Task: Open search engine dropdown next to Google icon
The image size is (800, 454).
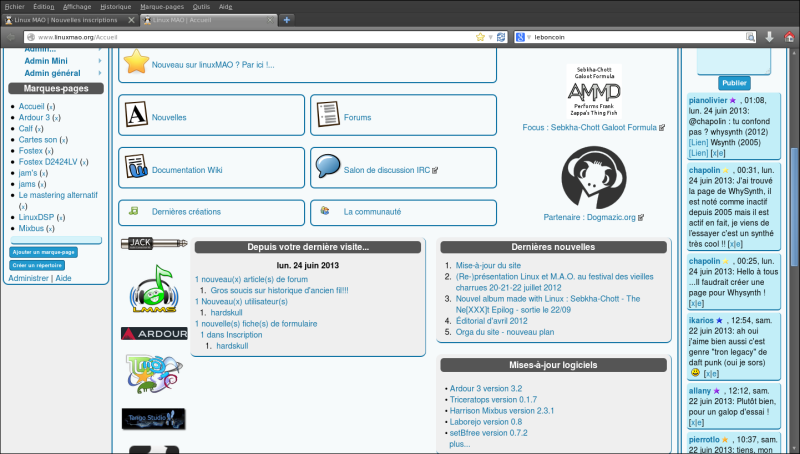Action: (529, 37)
